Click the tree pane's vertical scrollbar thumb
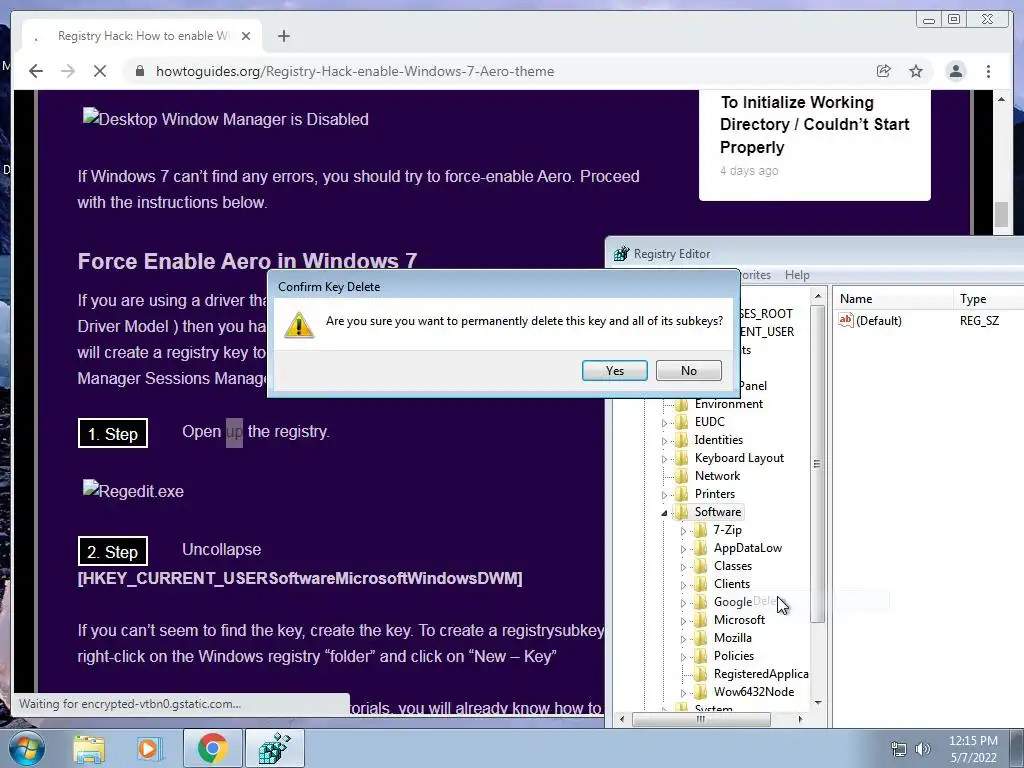 coord(817,464)
